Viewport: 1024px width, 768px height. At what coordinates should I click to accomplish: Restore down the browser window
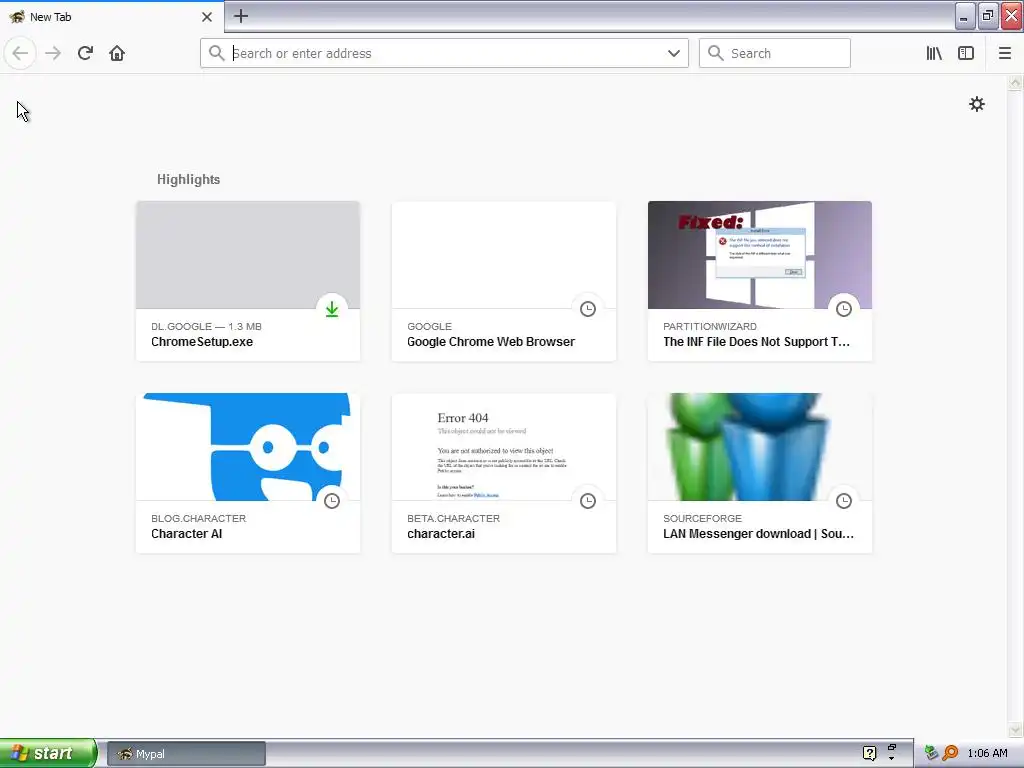coord(987,16)
